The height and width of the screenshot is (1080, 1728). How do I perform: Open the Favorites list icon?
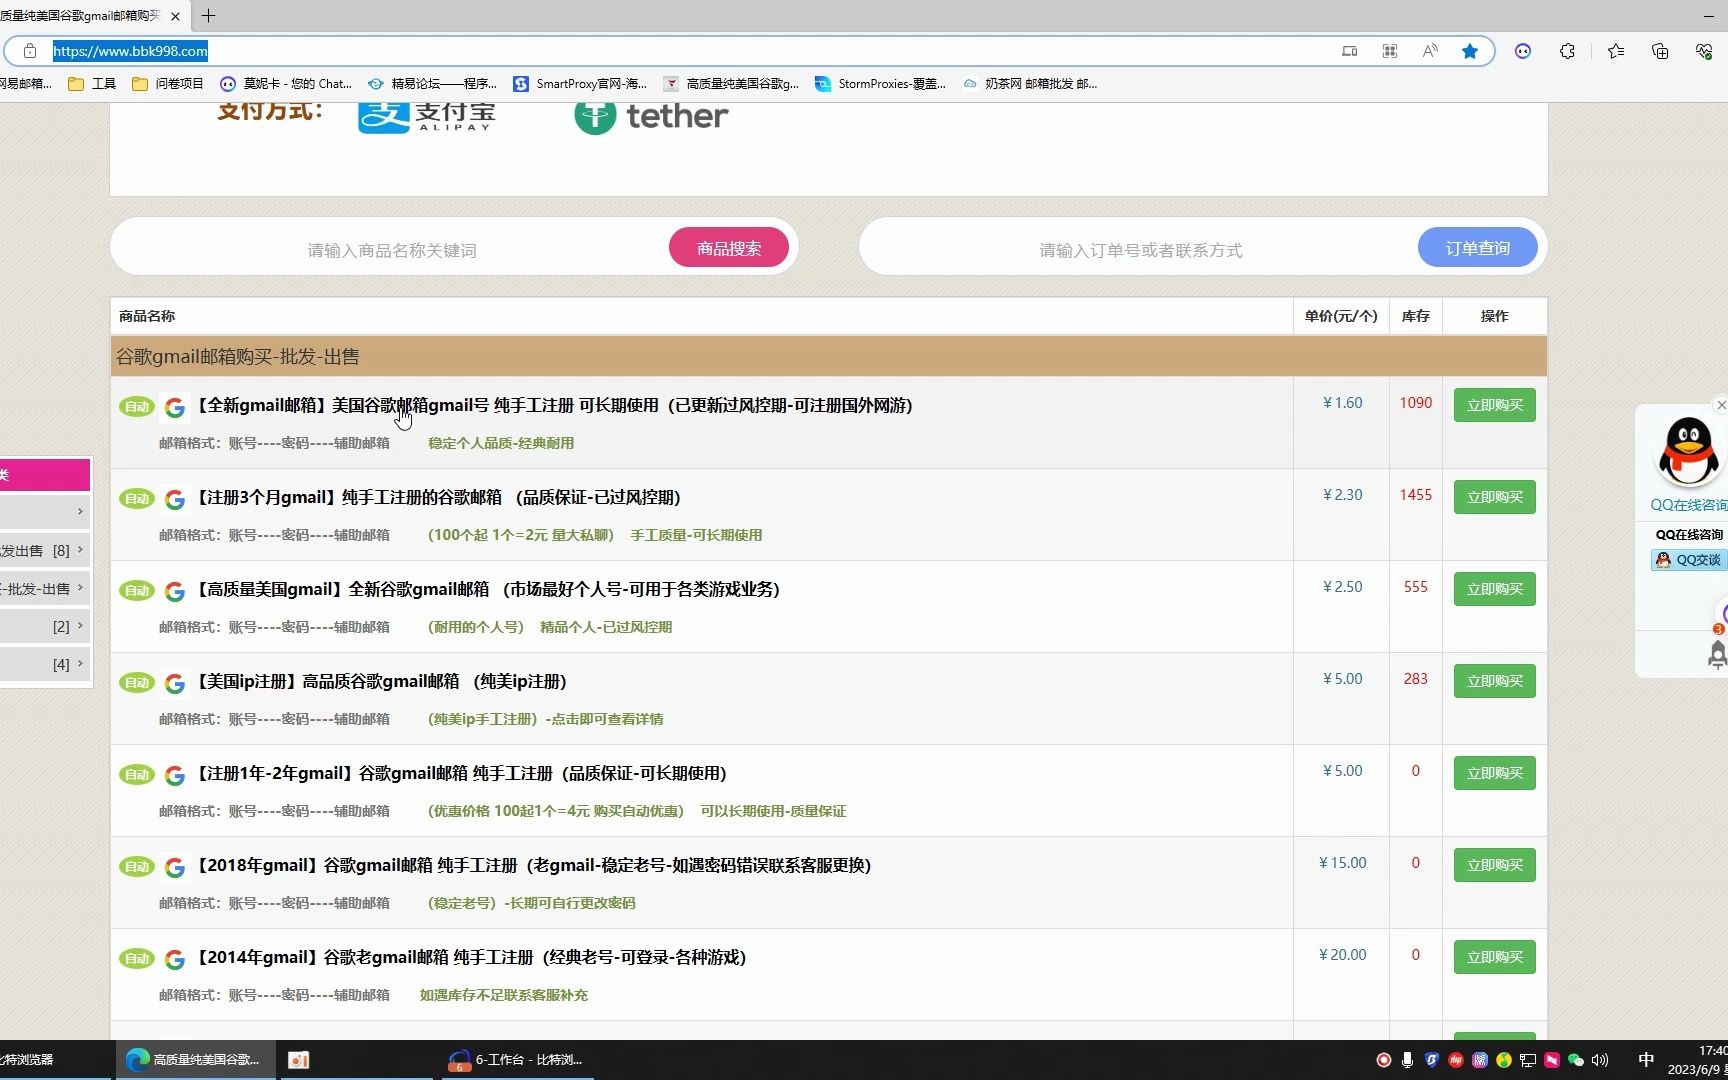point(1616,51)
